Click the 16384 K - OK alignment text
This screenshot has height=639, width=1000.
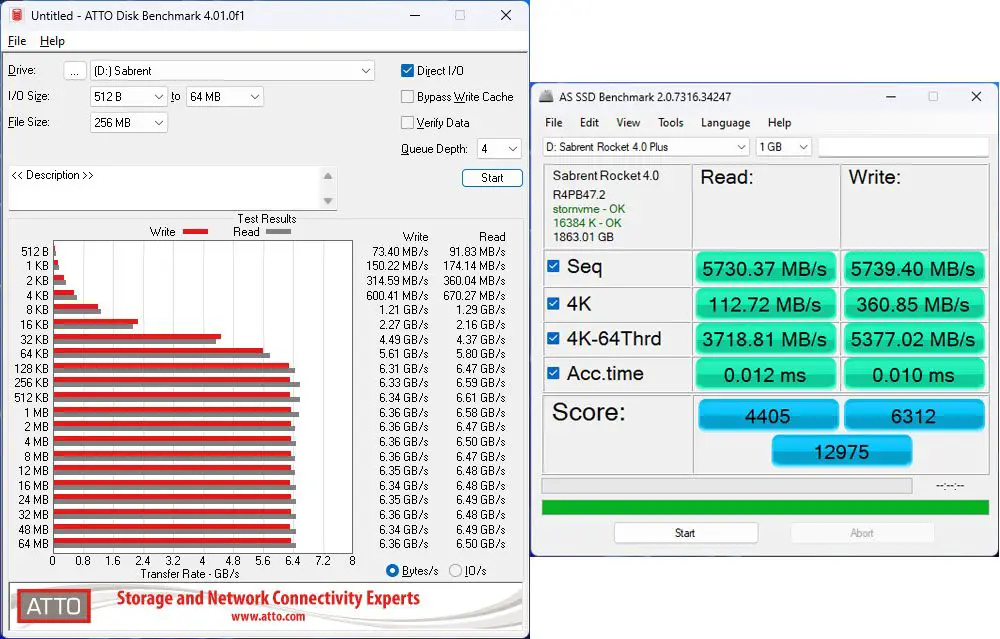point(587,223)
